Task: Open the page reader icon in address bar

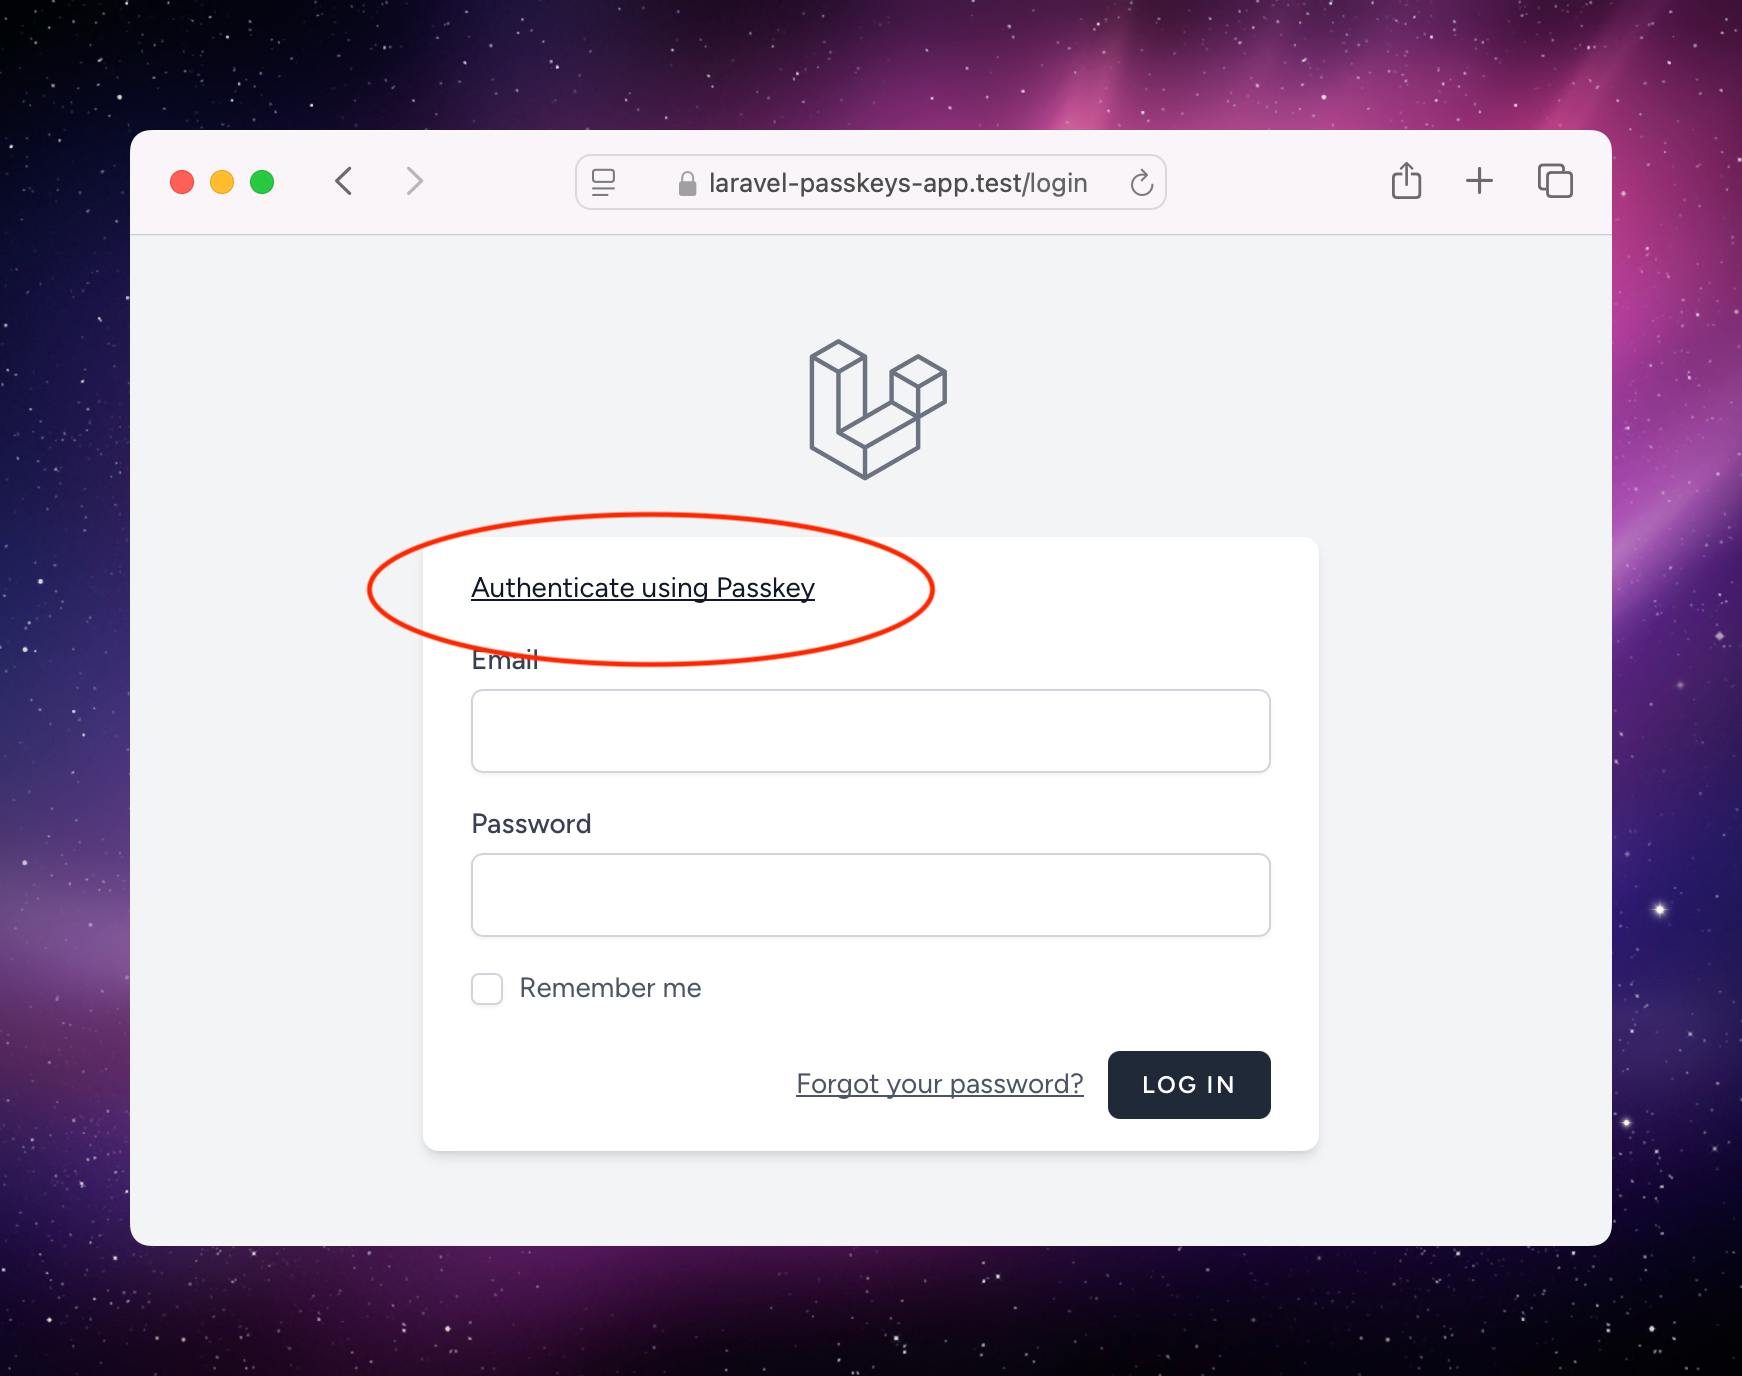Action: pyautogui.click(x=603, y=182)
